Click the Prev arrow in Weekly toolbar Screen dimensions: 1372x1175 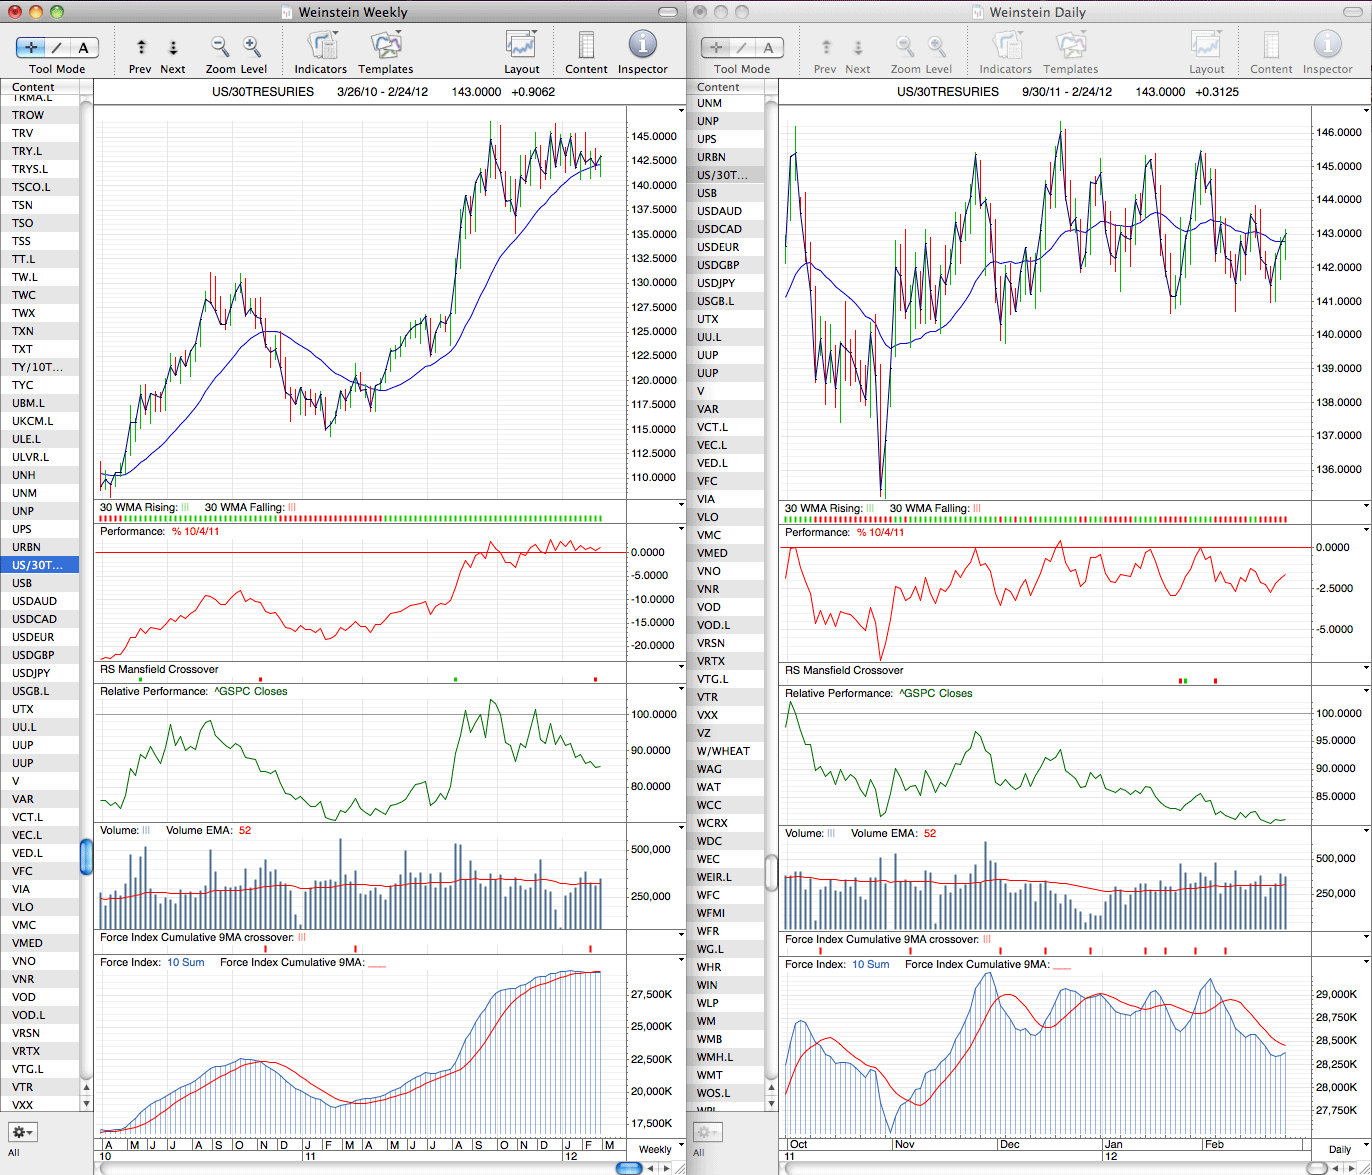pos(141,47)
